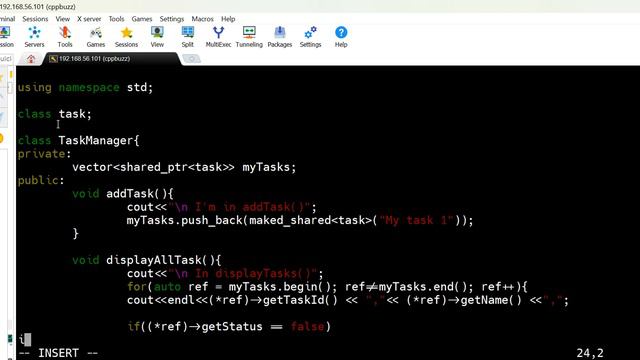The height and width of the screenshot is (360, 640).
Task: Open the Settings menu
Action: pyautogui.click(x=171, y=19)
